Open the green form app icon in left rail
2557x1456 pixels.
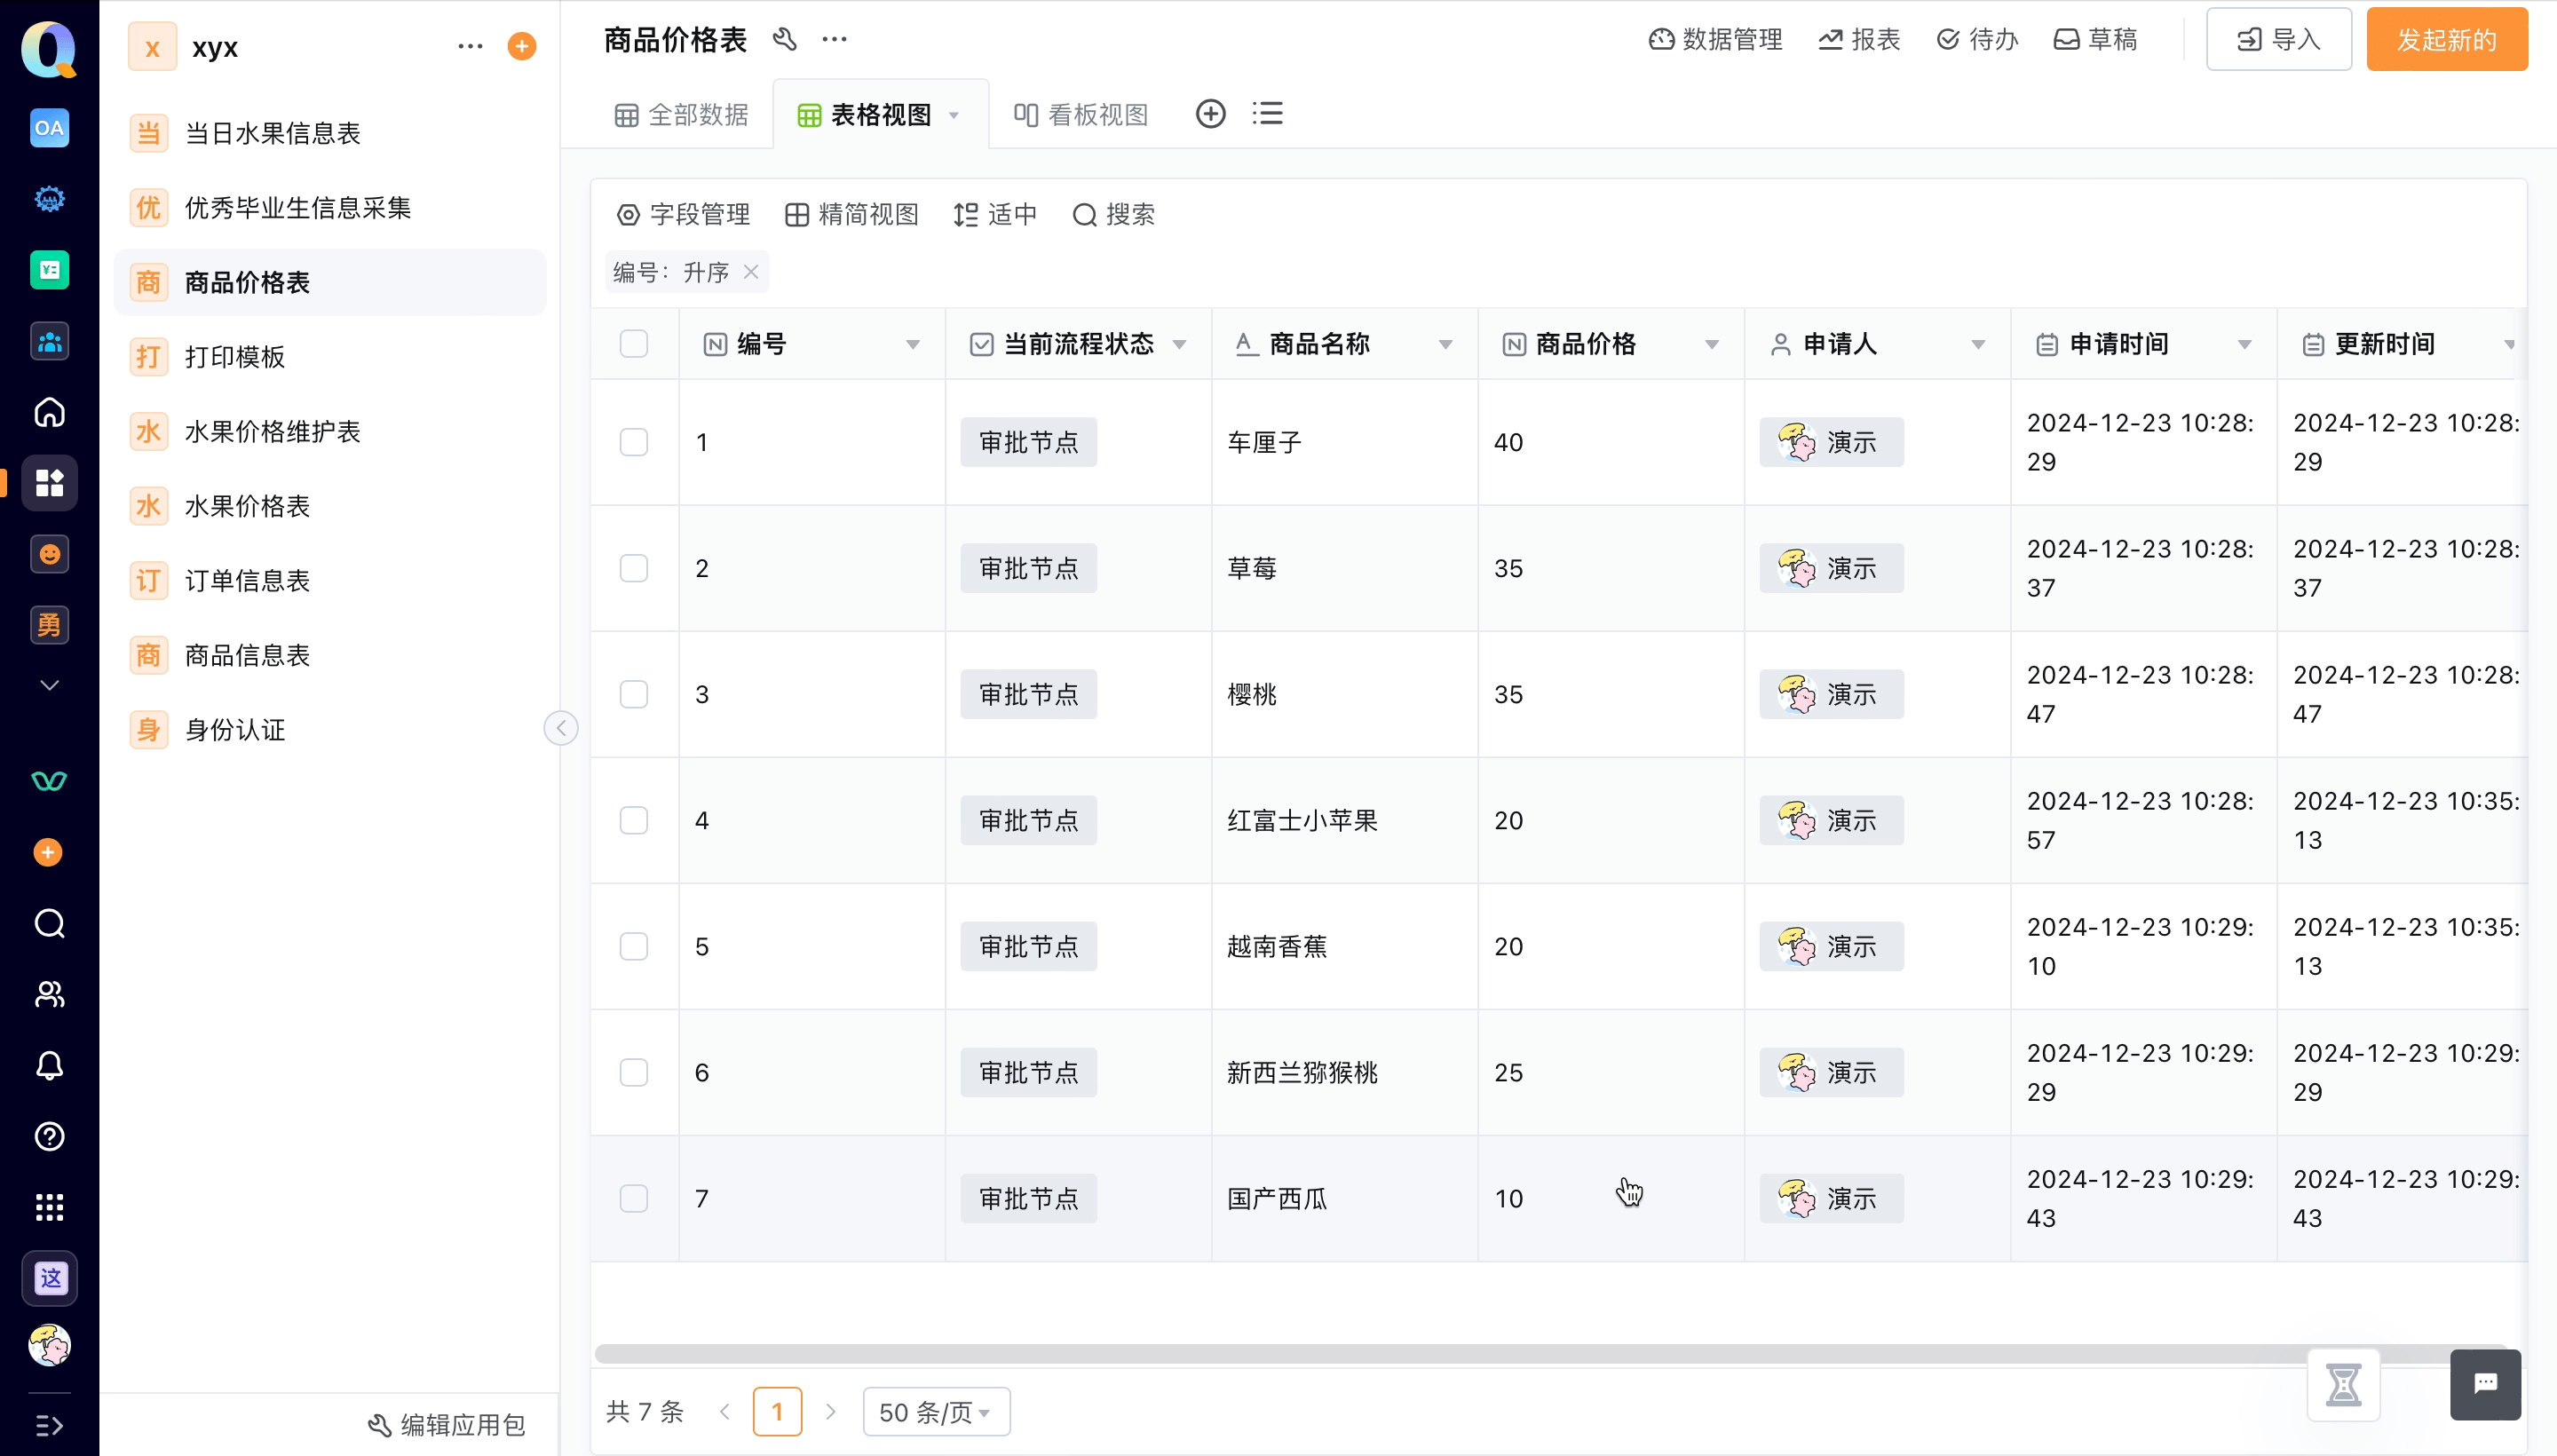[x=49, y=270]
